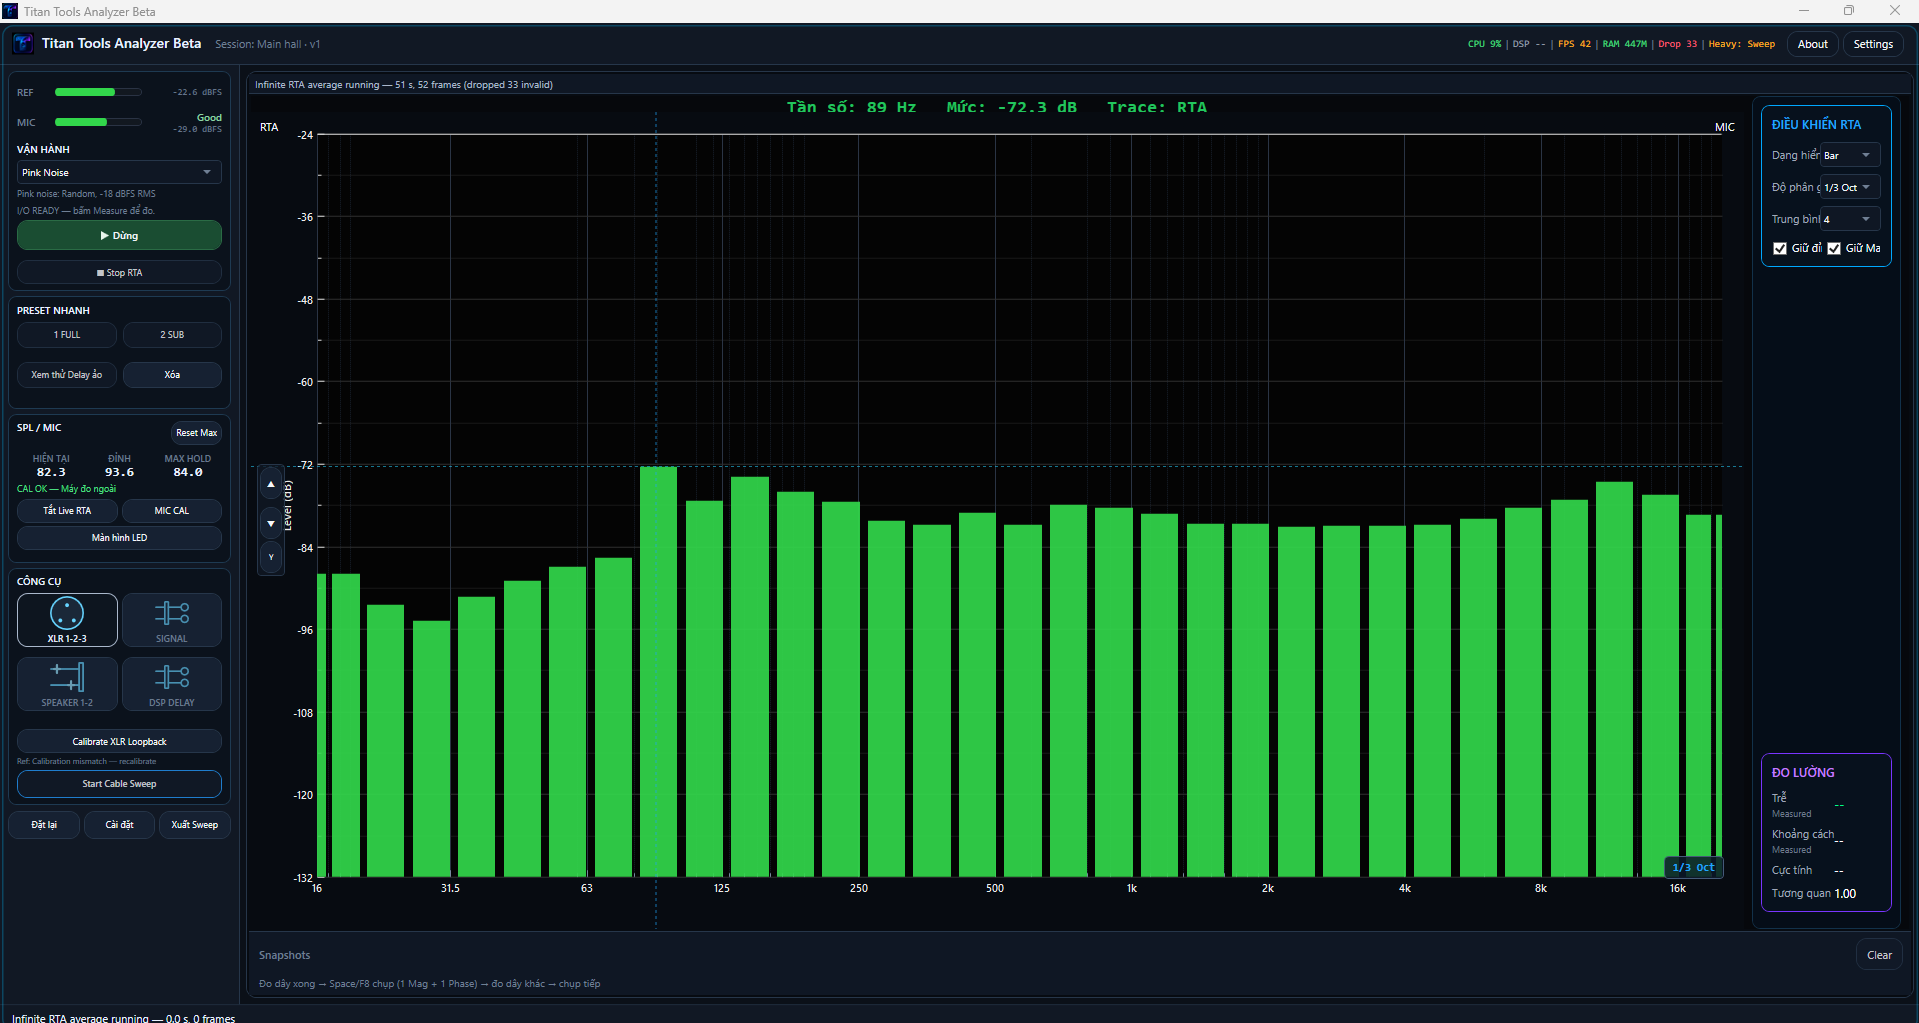1919x1023 pixels.
Task: Click the MIC level meter bar
Action: pyautogui.click(x=98, y=122)
